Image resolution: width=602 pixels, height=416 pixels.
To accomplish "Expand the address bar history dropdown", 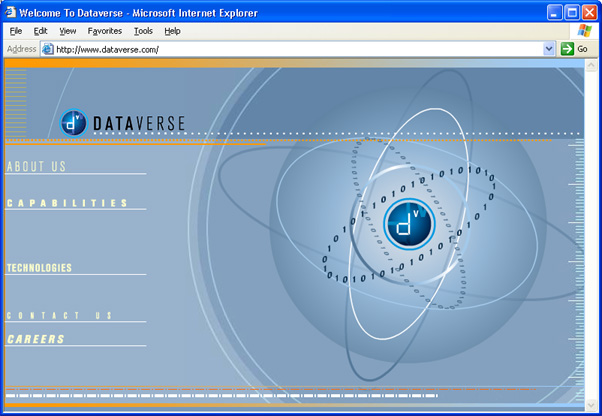I will point(549,49).
